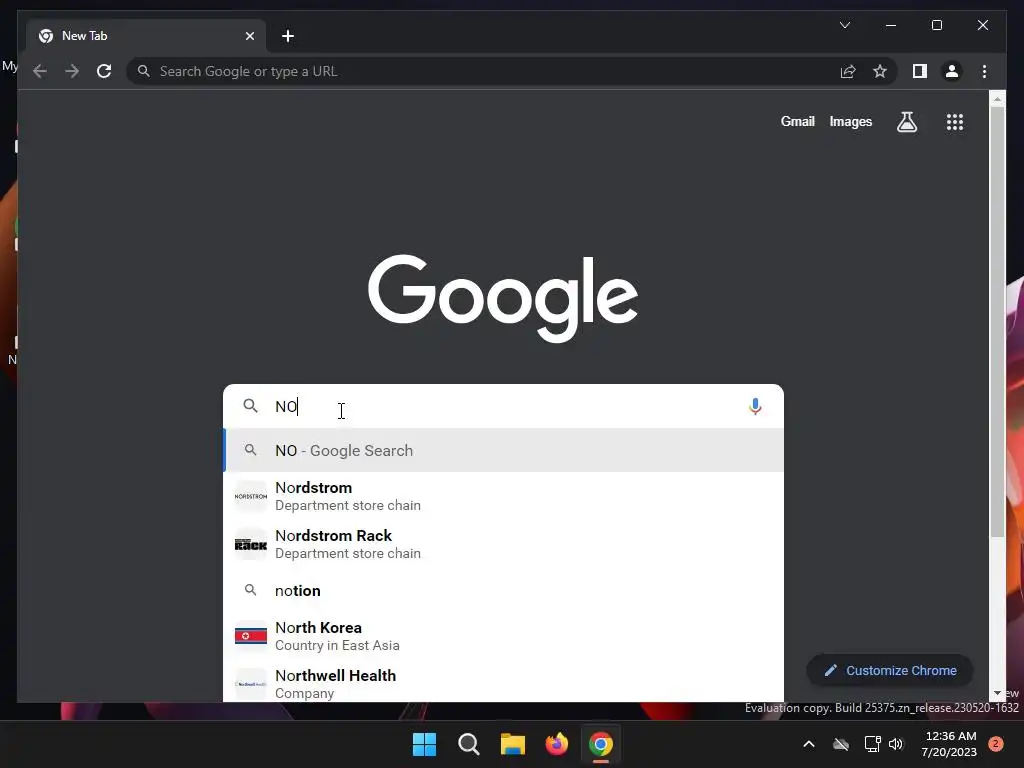Screen dimensions: 1024x768
Task: Open network settings tray icon
Action: tap(872, 744)
